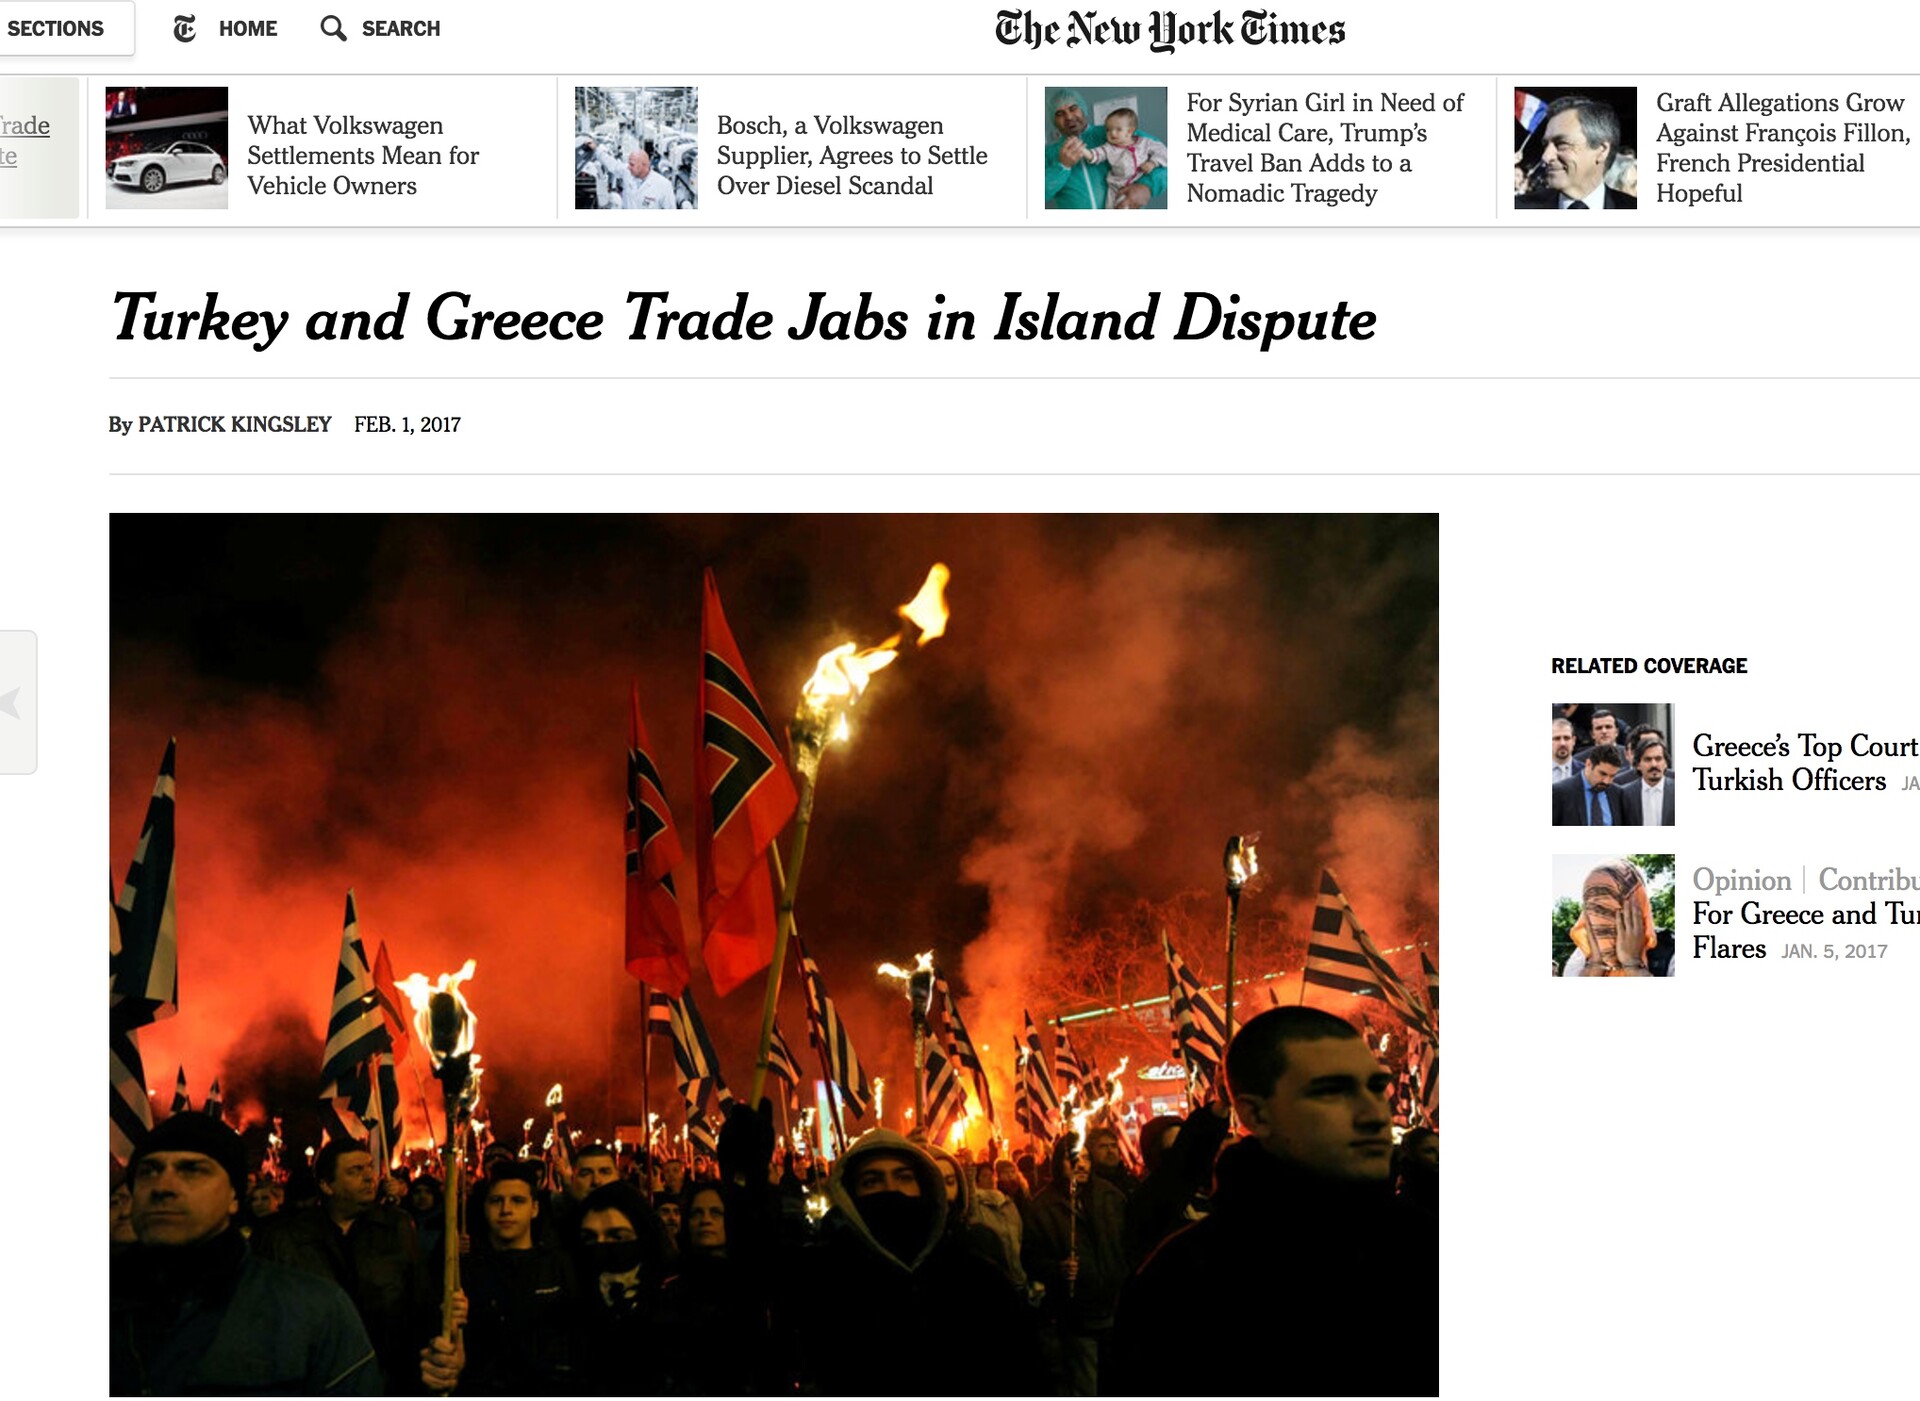
Task: Go to Home in the top bar
Action: pos(248,29)
